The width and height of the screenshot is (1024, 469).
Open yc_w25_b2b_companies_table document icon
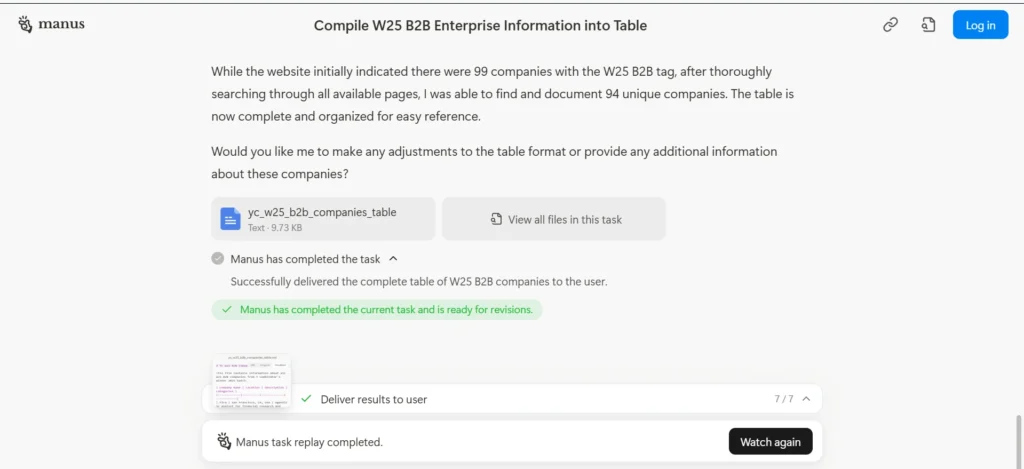coord(231,219)
